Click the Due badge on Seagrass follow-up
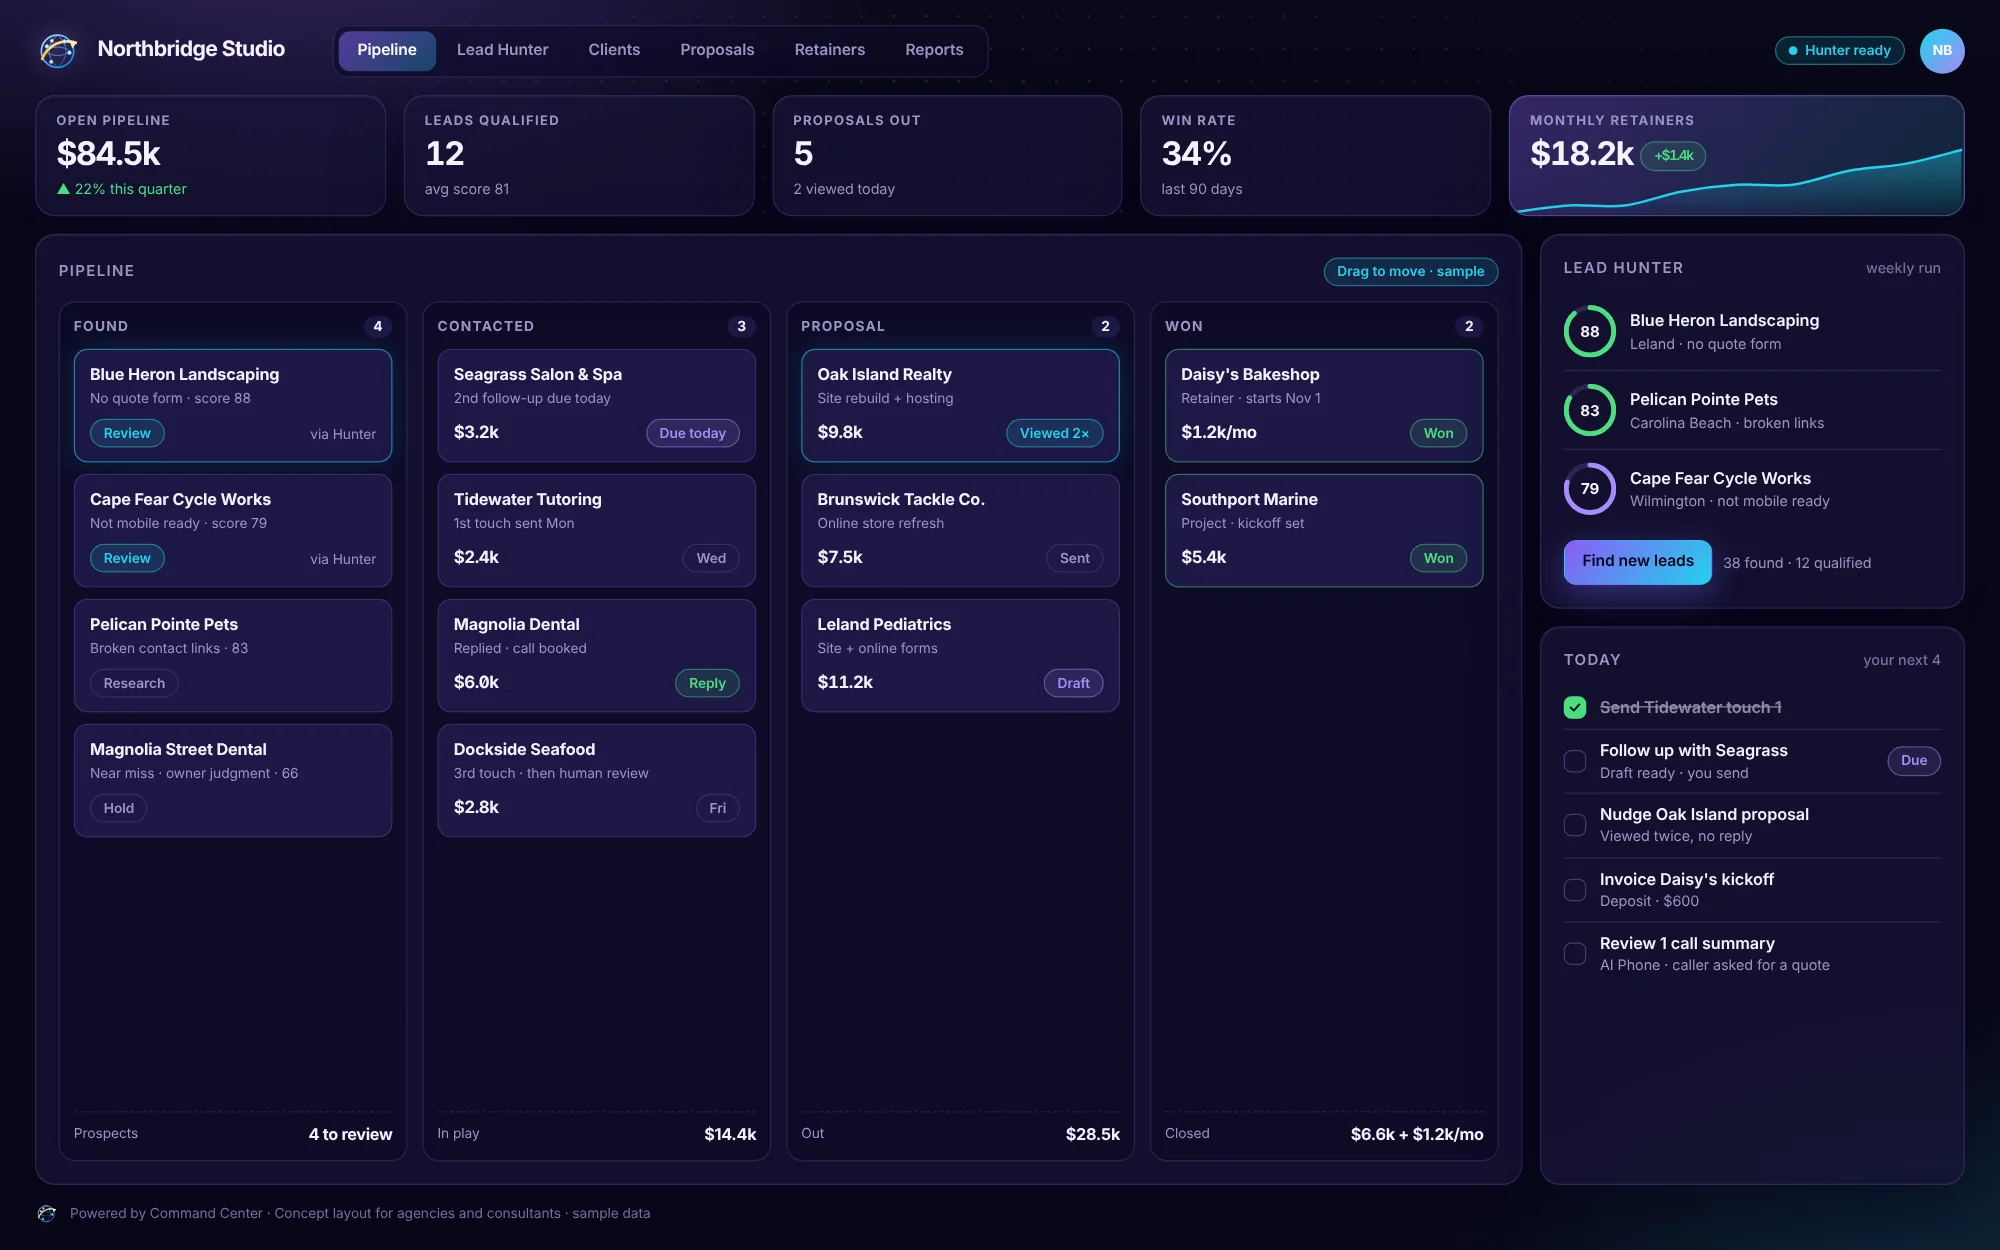Viewport: 2000px width, 1250px height. tap(1913, 761)
